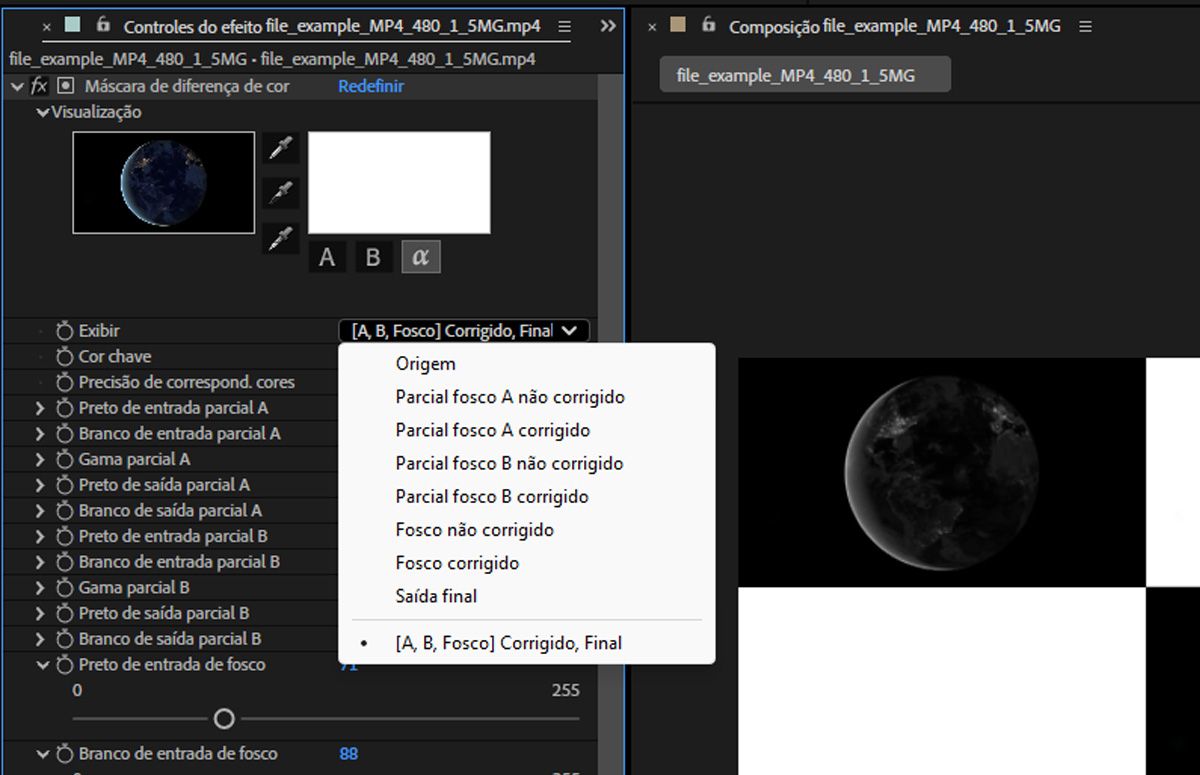Toggle stopwatch for Gama parcial A
This screenshot has height=775, width=1200.
(65, 459)
